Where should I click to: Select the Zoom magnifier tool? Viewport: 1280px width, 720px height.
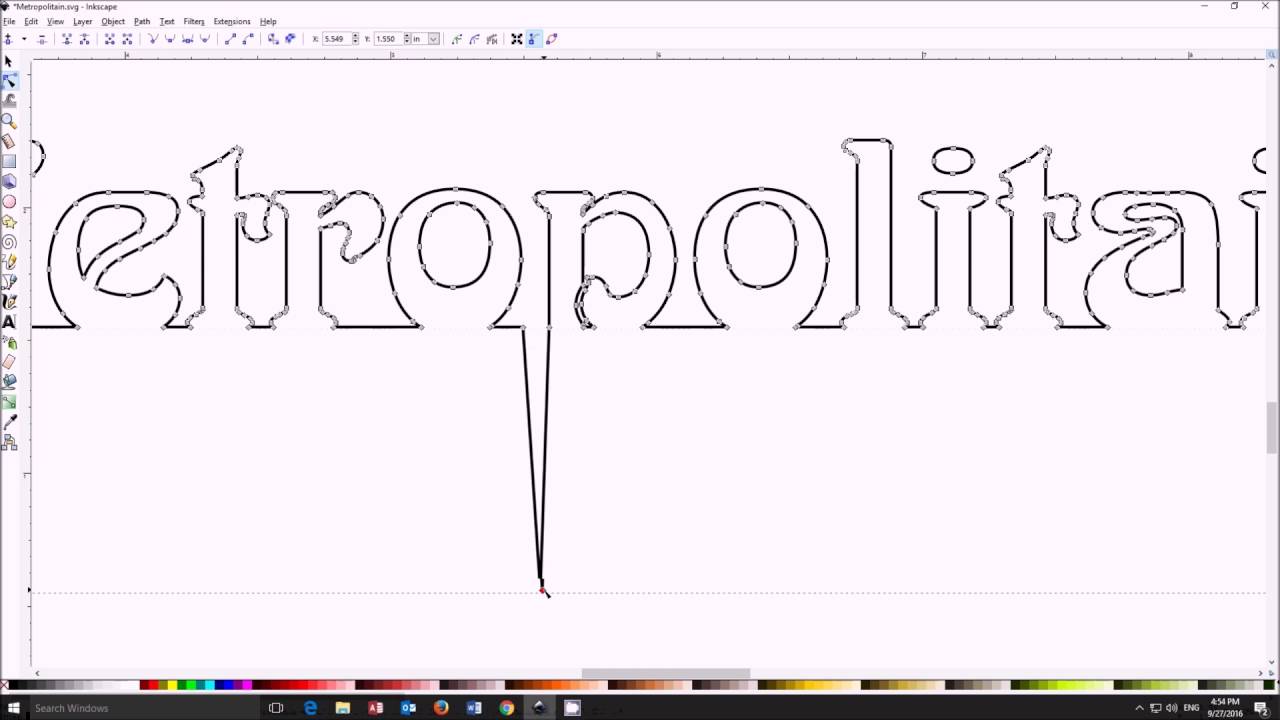coord(9,121)
